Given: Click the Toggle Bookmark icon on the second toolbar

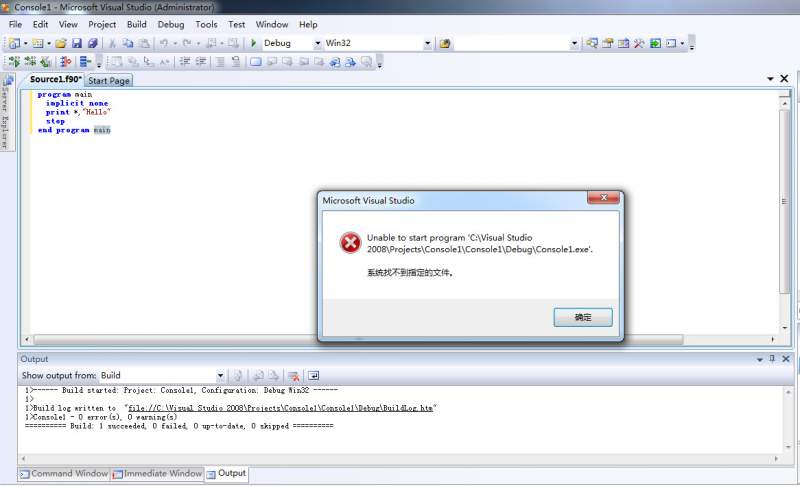Looking at the screenshot, I should (256, 62).
